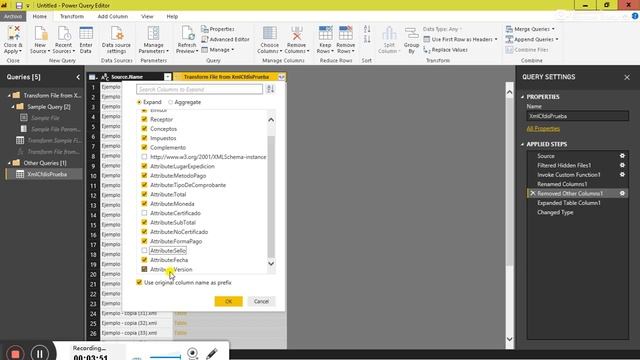The image size is (640, 360).
Task: Click the Transform File column expand button
Action: coord(281,77)
